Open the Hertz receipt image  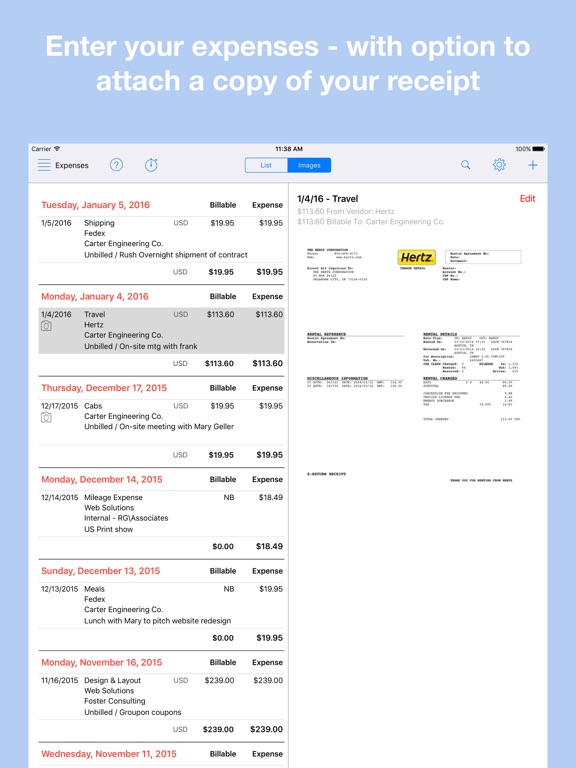(x=414, y=365)
